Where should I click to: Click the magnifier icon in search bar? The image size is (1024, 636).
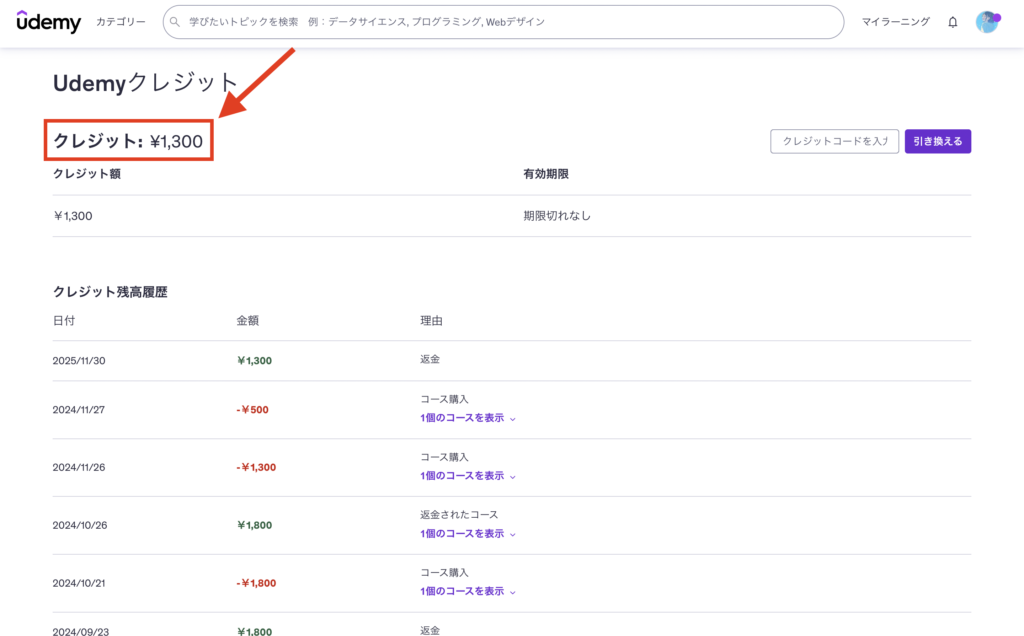(x=176, y=22)
